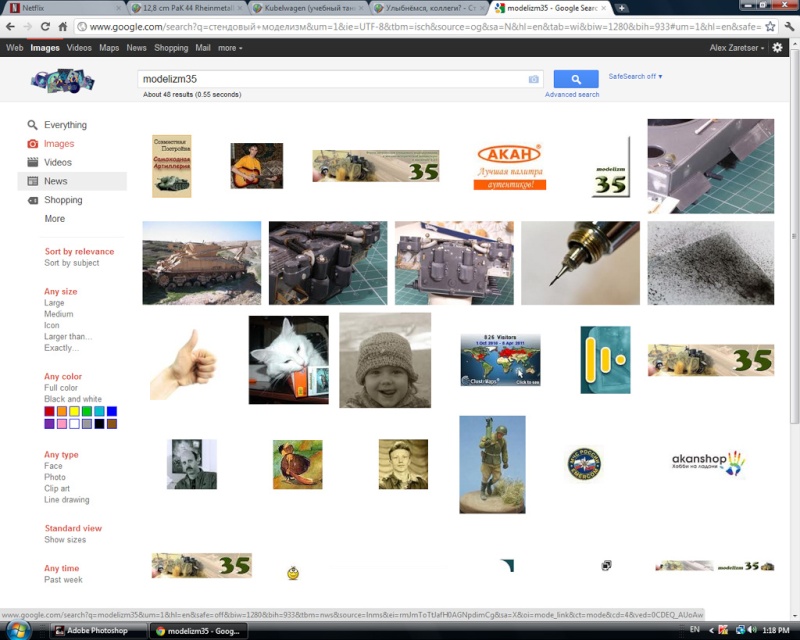
Task: Filter results by Face type
Action: point(53,465)
